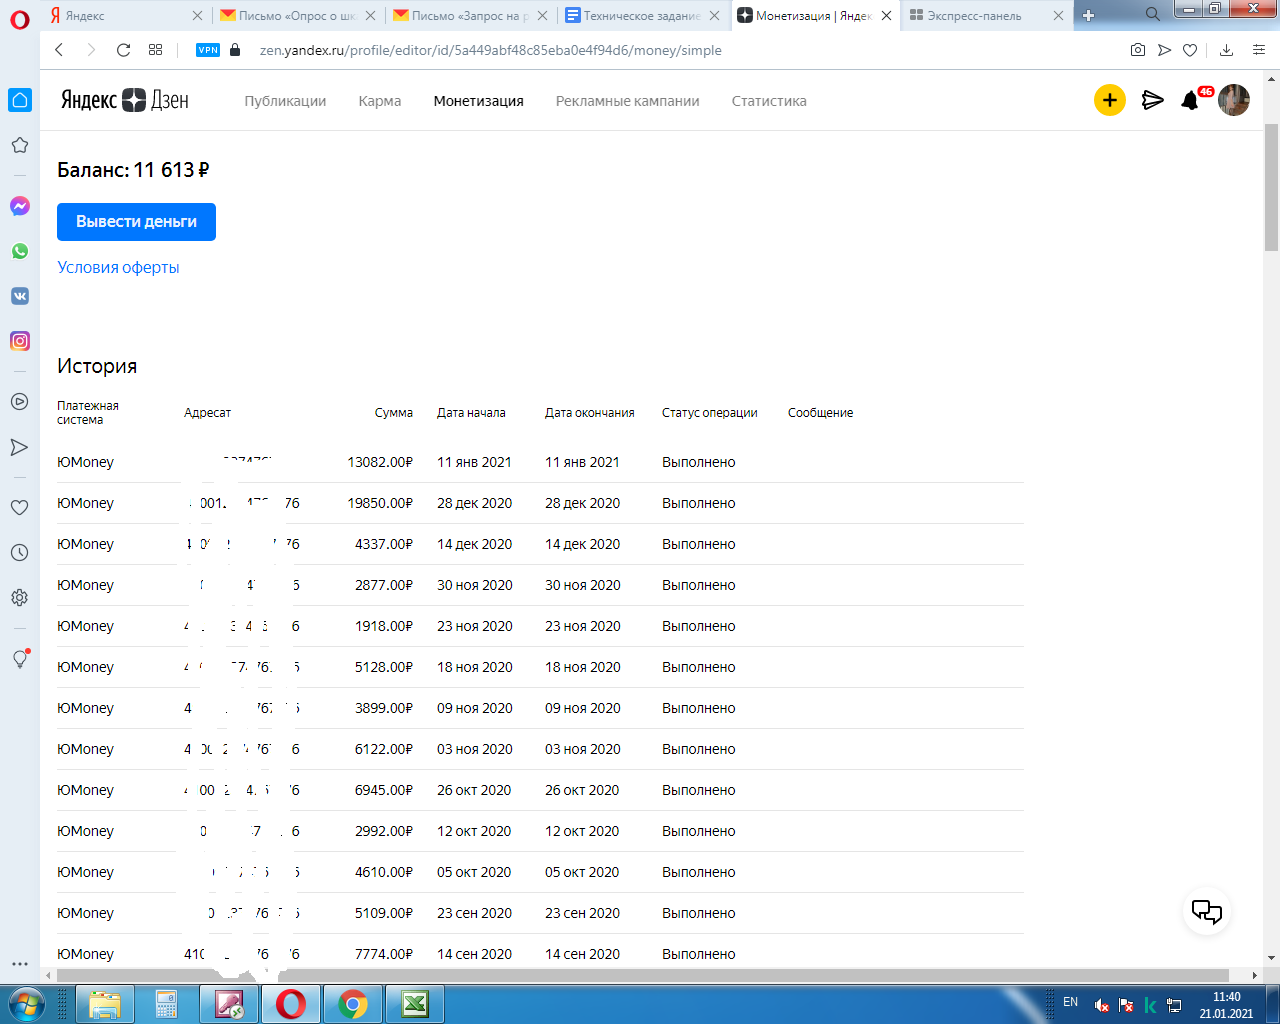
Task: Click the muted volume tray icon
Action: 1101,1005
